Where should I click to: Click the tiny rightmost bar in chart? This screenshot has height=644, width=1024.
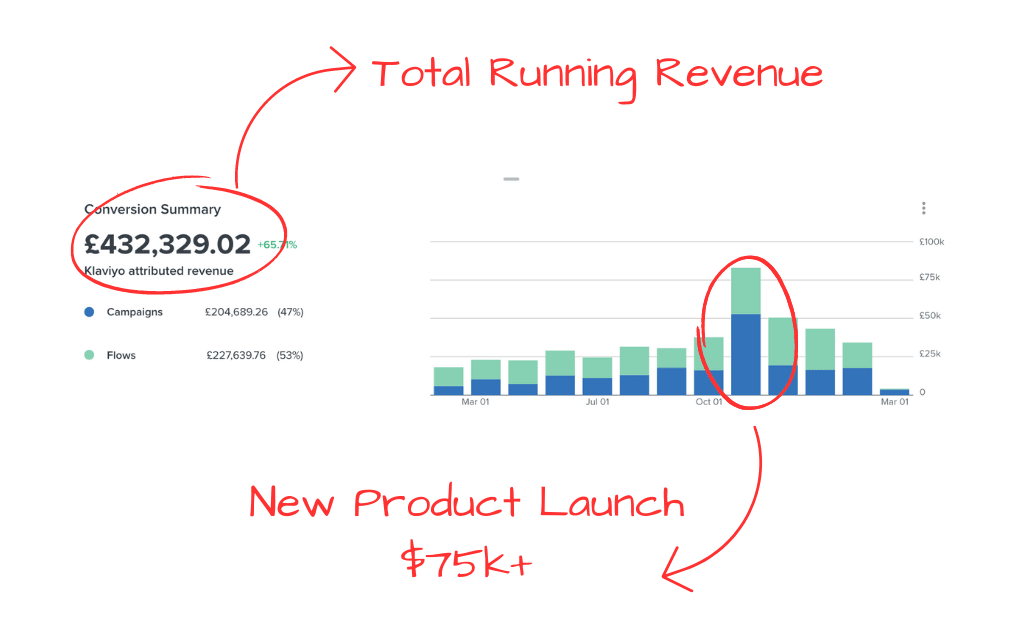894,391
